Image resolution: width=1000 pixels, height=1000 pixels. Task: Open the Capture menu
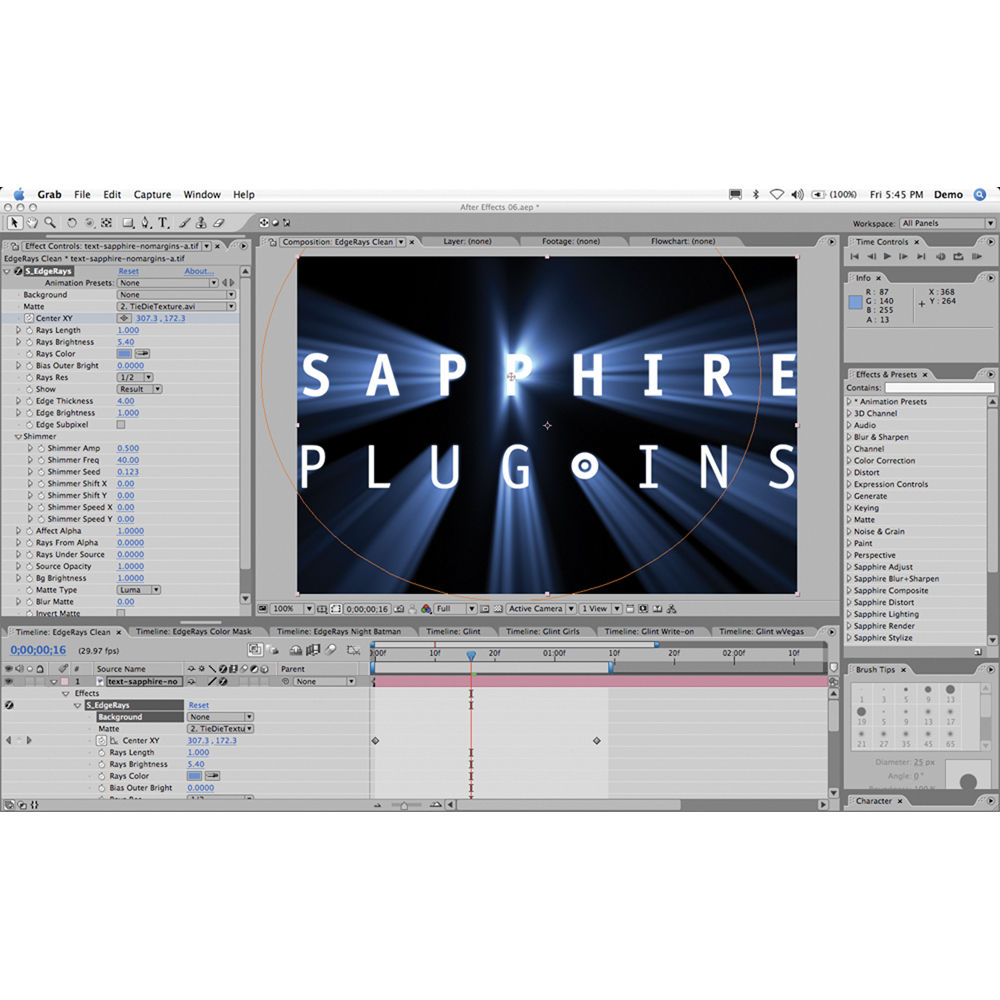152,195
